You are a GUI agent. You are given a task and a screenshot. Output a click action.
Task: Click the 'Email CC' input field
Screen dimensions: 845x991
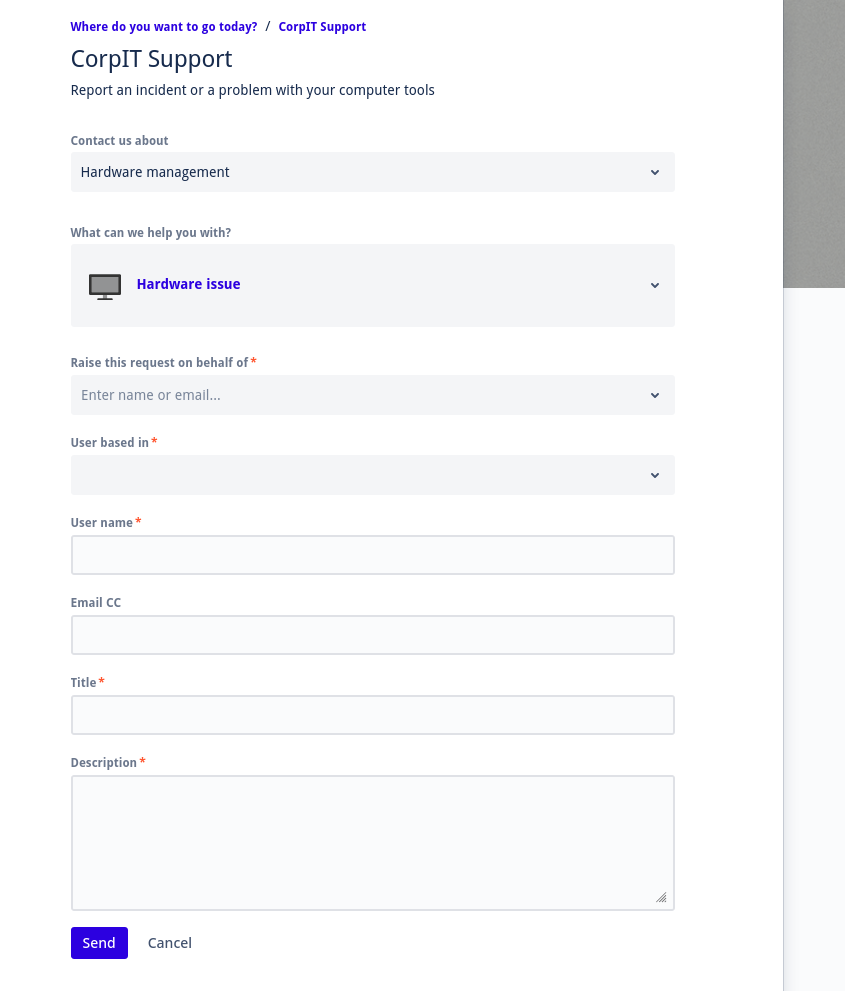pyautogui.click(x=372, y=635)
